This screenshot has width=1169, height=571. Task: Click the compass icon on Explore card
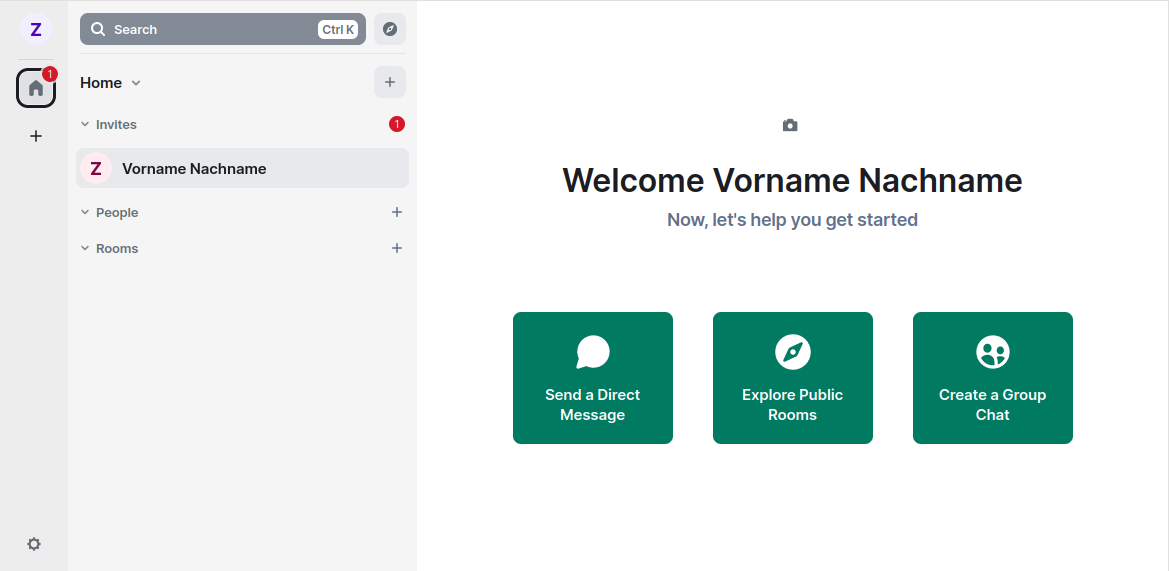[793, 352]
